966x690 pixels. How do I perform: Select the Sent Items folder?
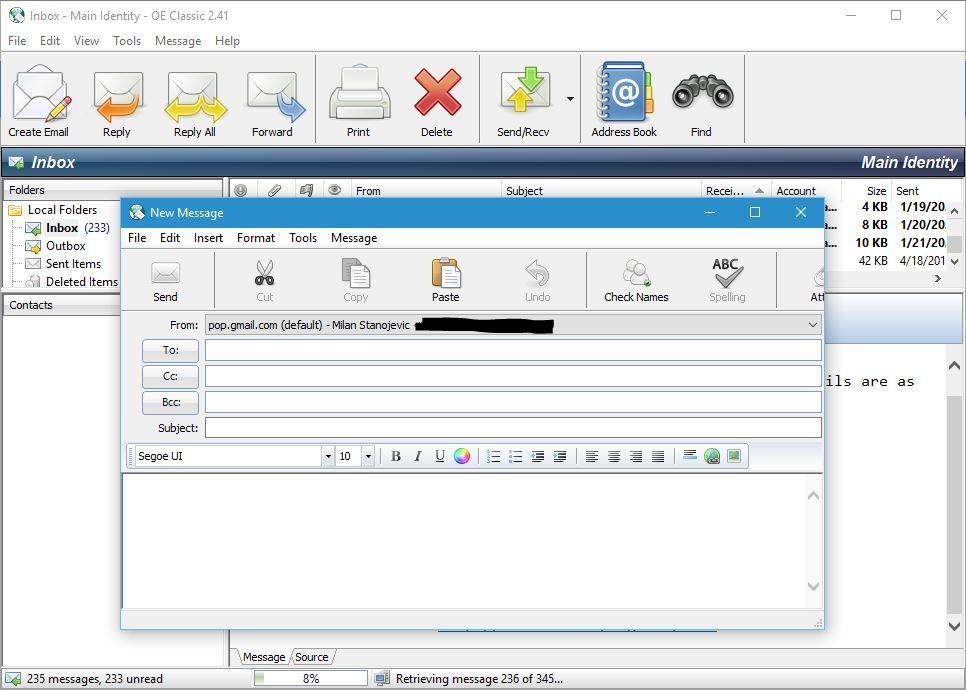tap(63, 264)
